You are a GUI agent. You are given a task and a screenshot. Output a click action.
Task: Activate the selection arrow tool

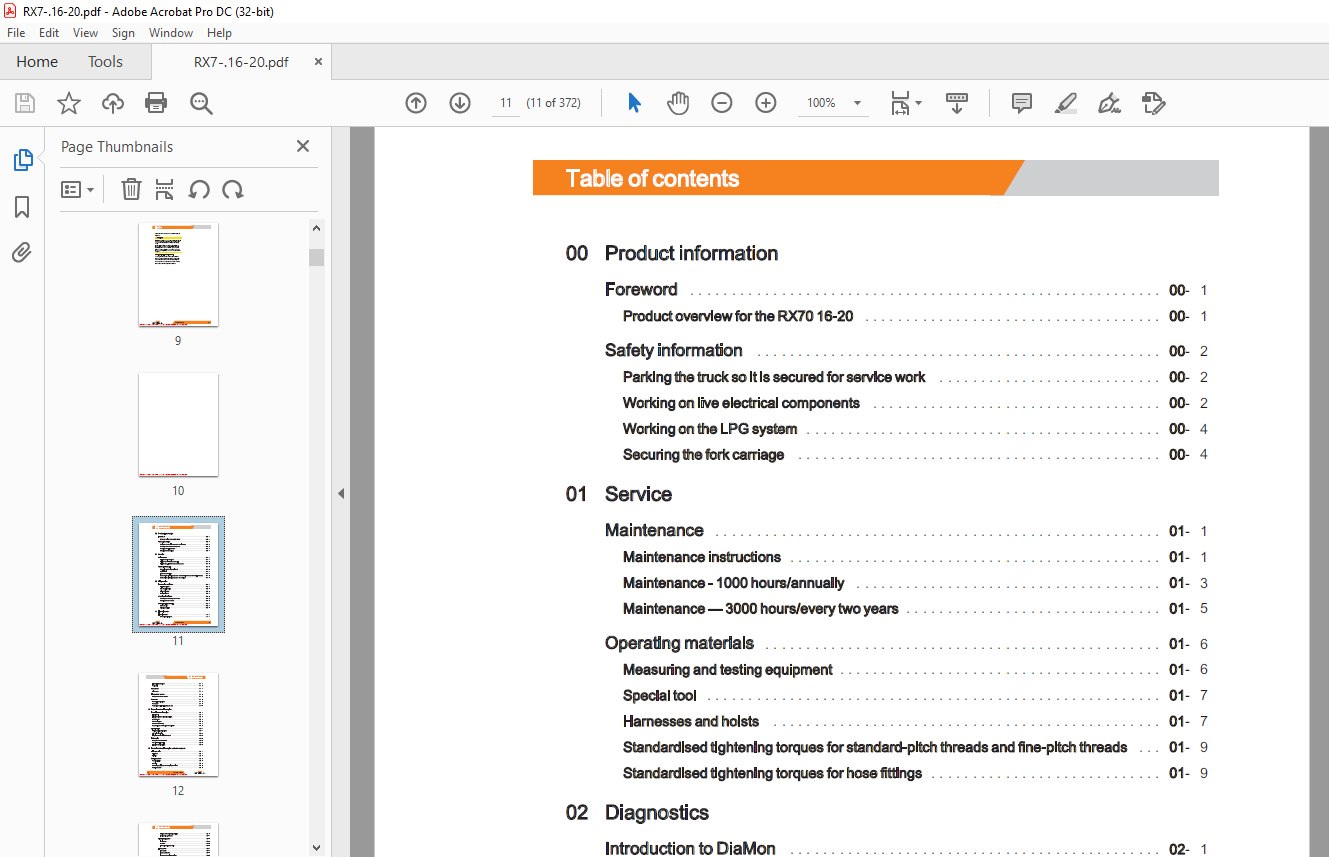pos(634,103)
